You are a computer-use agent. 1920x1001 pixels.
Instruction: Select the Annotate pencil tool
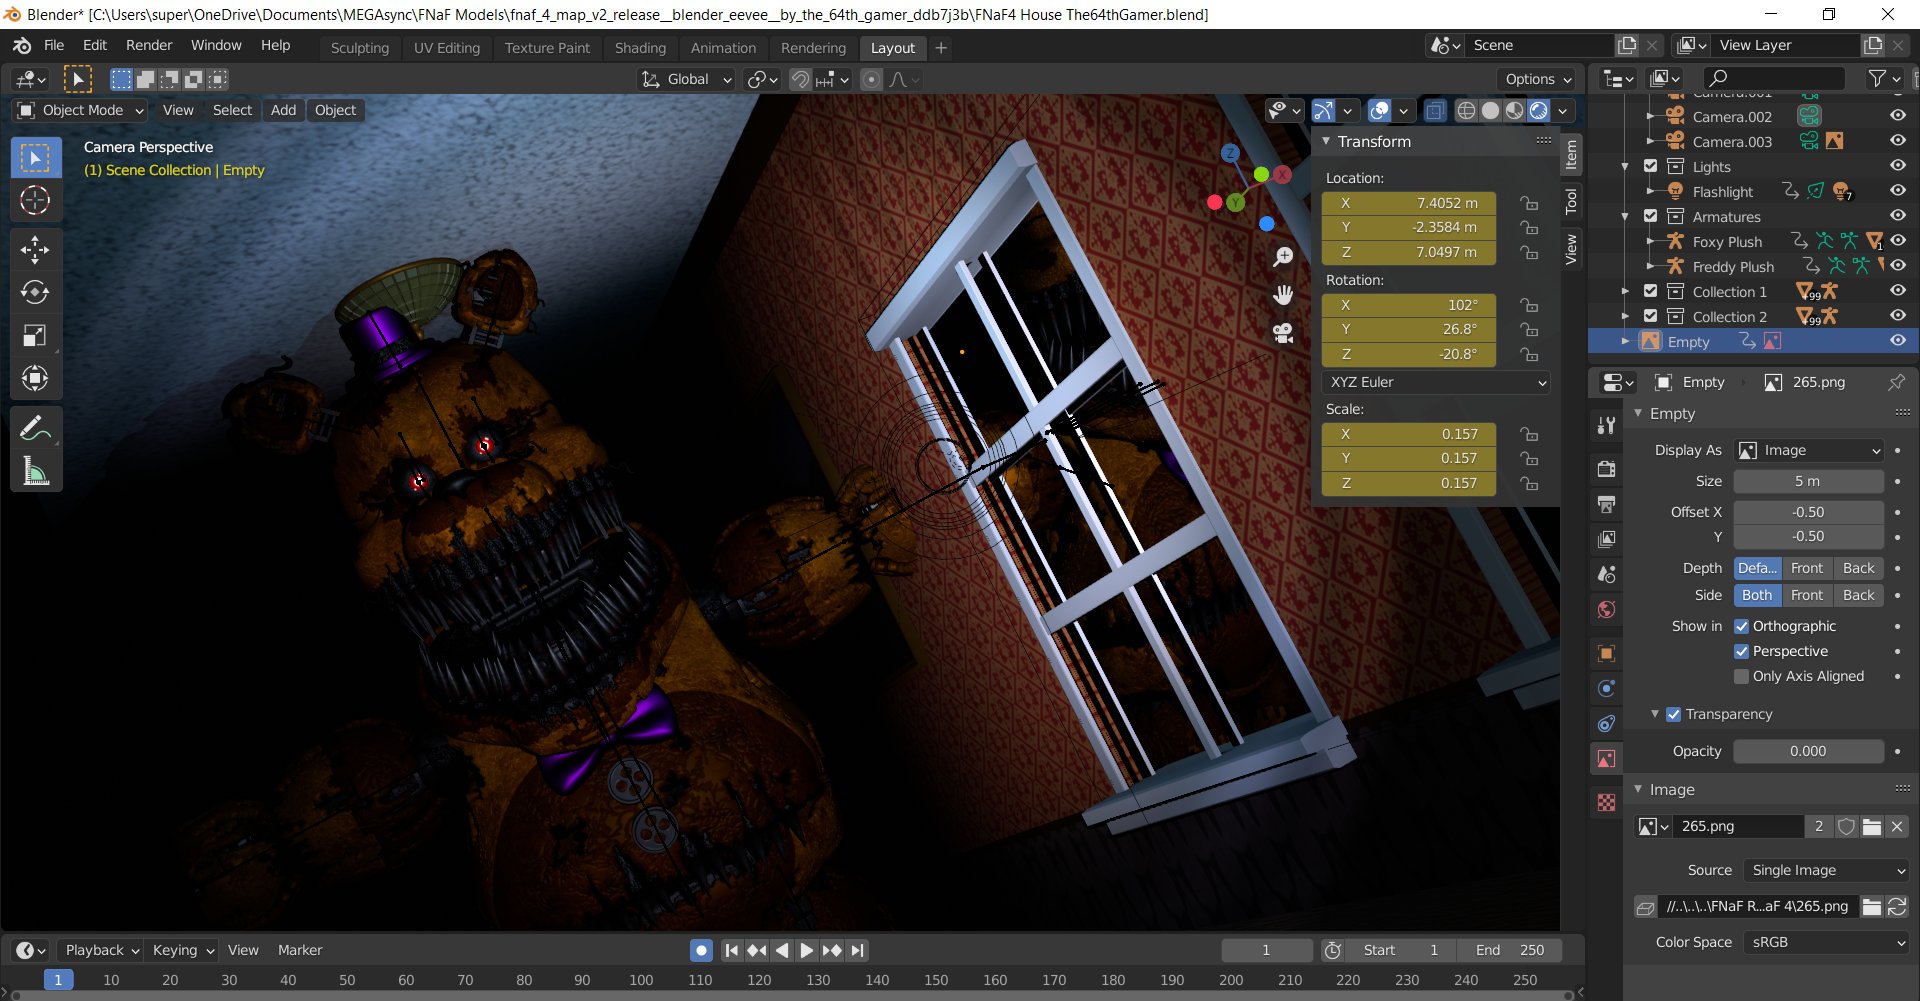35,428
